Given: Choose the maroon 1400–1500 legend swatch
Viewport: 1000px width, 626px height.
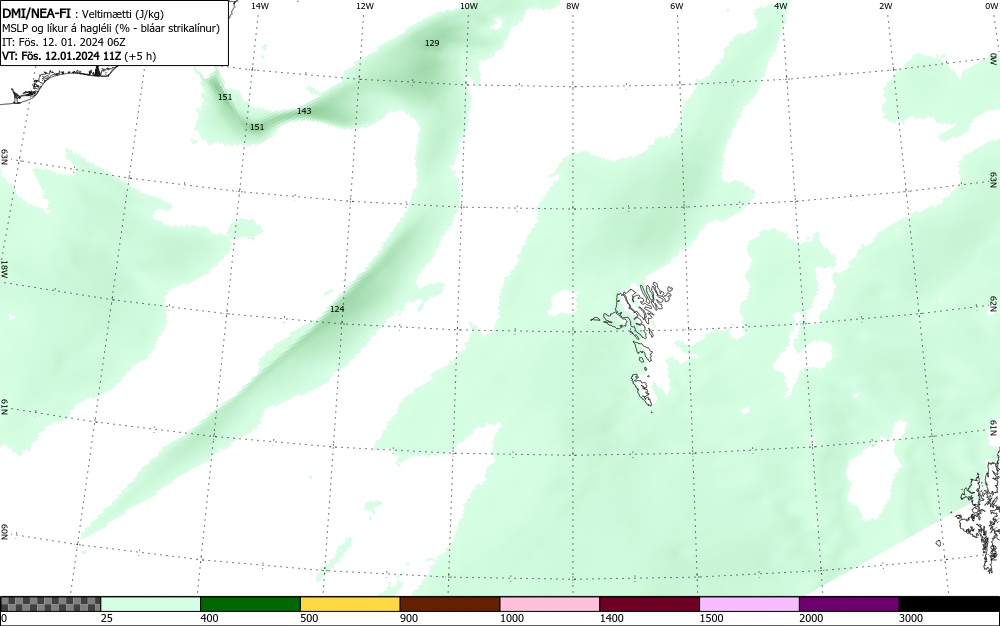Looking at the screenshot, I should click(649, 604).
